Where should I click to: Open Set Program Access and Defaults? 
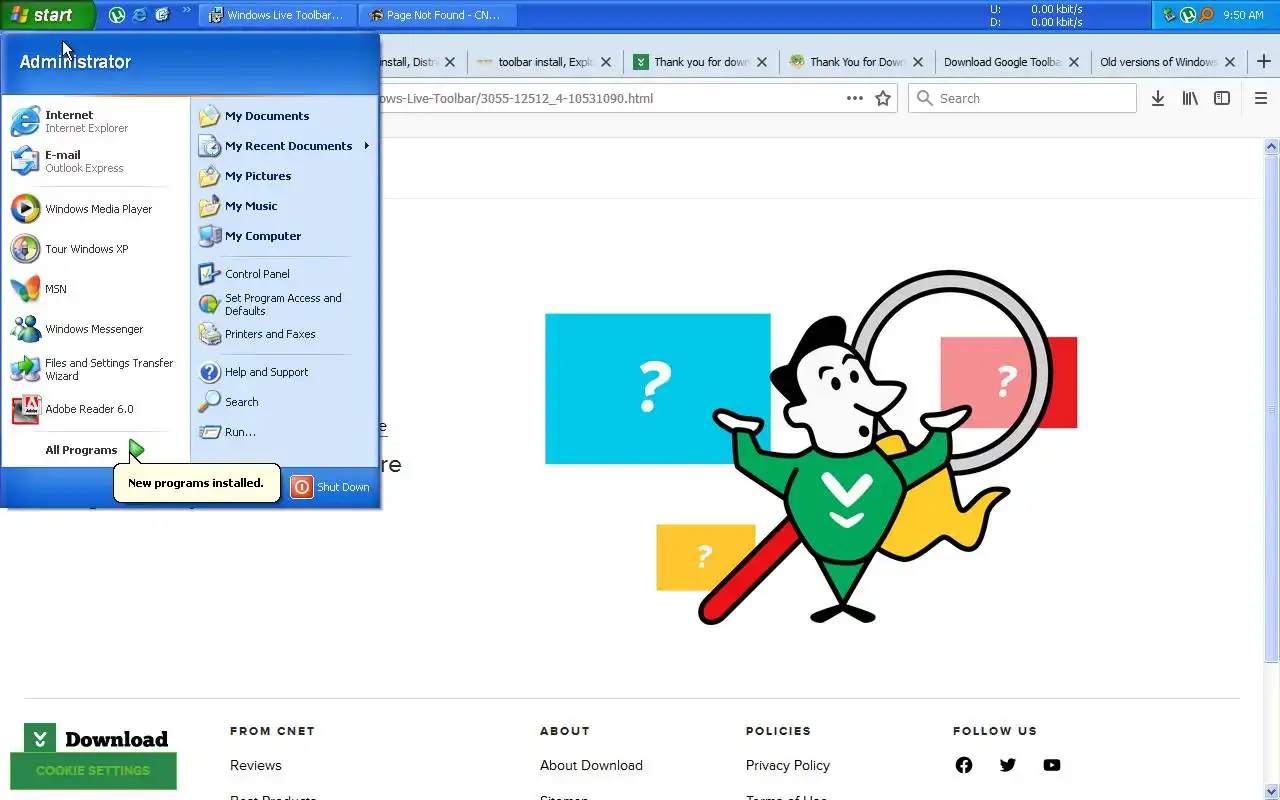click(x=284, y=304)
